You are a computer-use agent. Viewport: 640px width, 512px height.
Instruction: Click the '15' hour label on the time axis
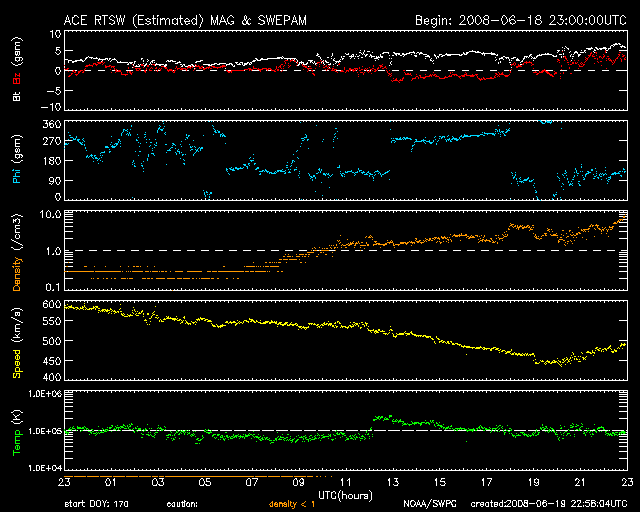[x=440, y=482]
